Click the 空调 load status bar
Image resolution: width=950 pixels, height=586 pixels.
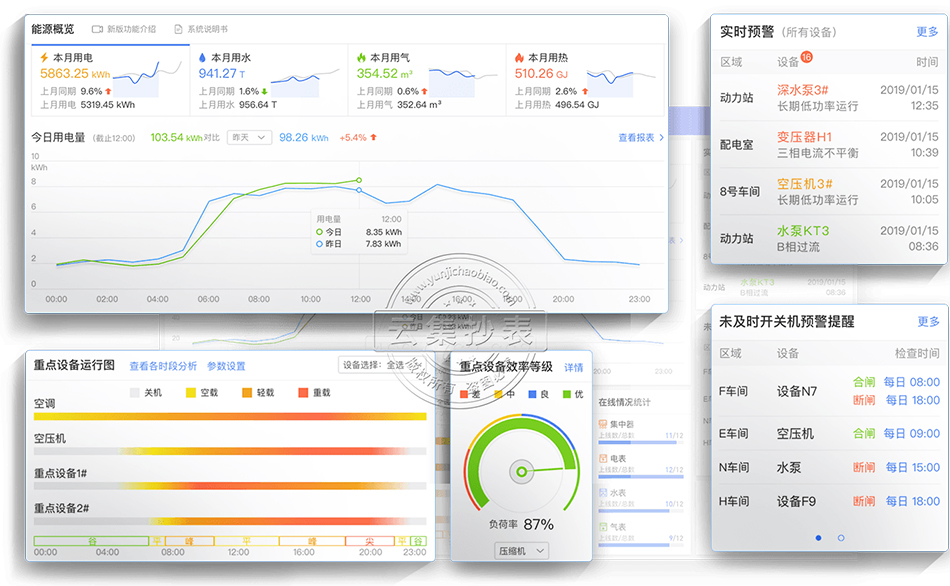click(x=230, y=416)
